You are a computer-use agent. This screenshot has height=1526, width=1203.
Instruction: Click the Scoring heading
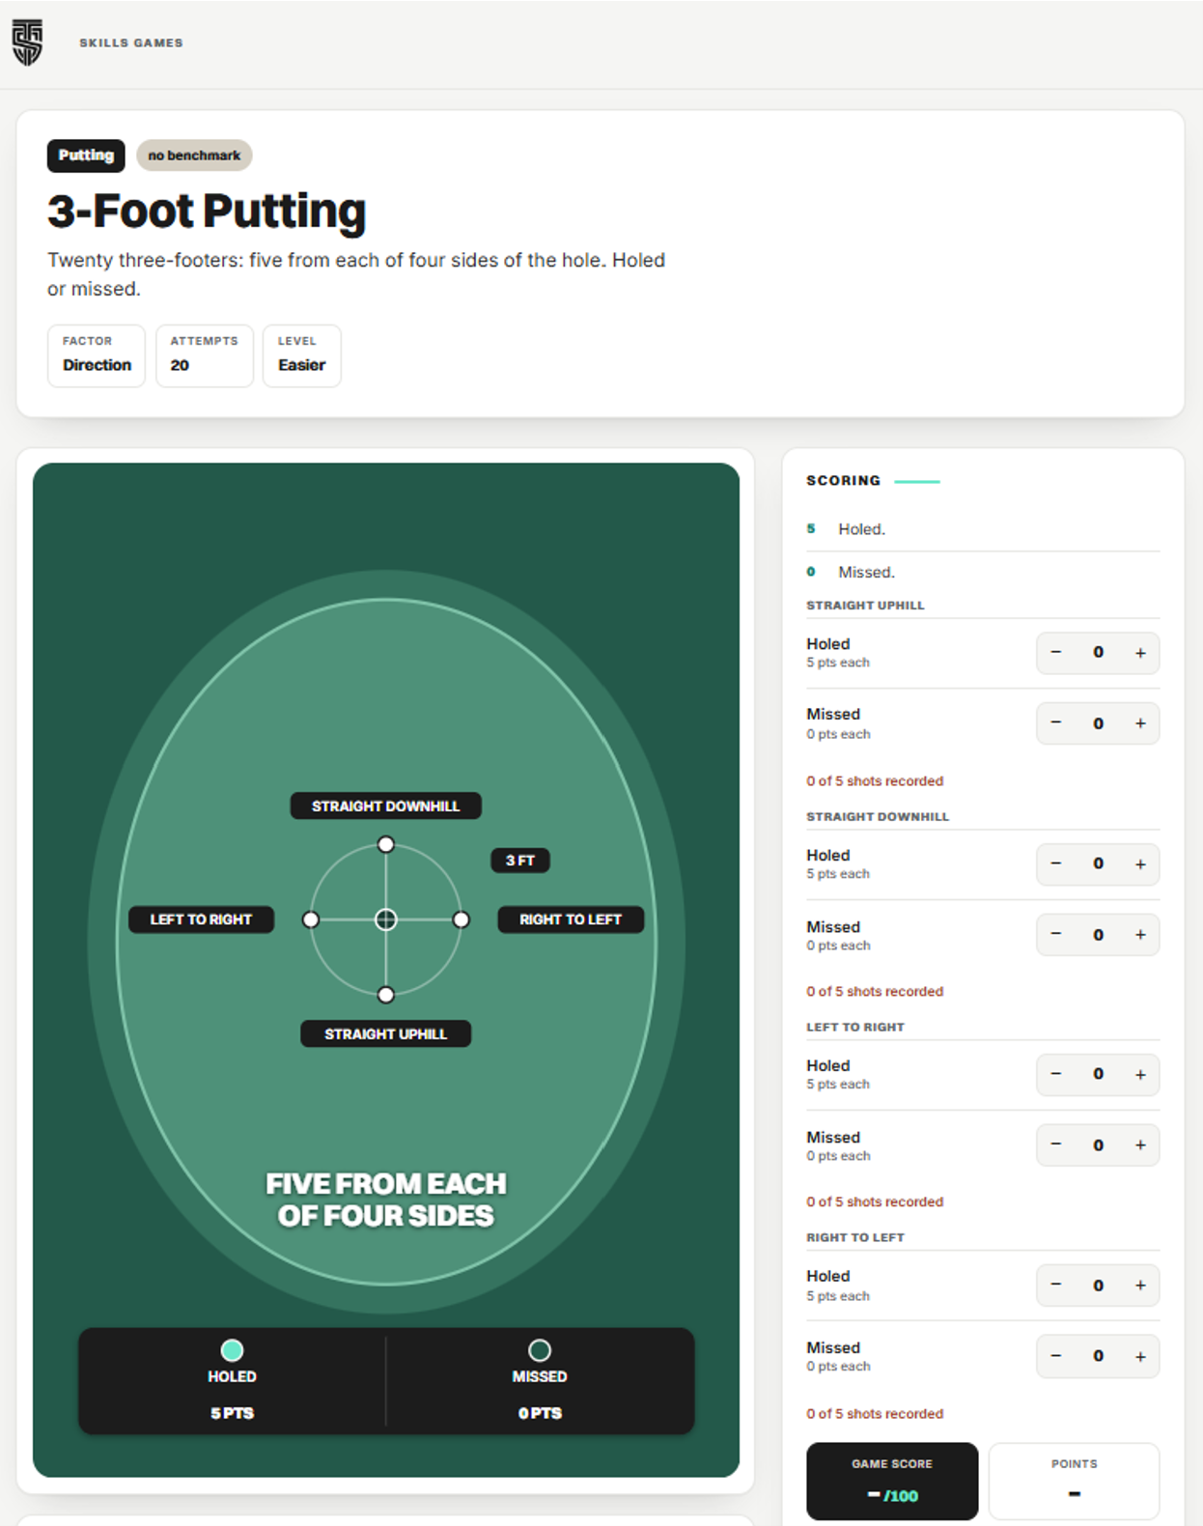pos(843,481)
